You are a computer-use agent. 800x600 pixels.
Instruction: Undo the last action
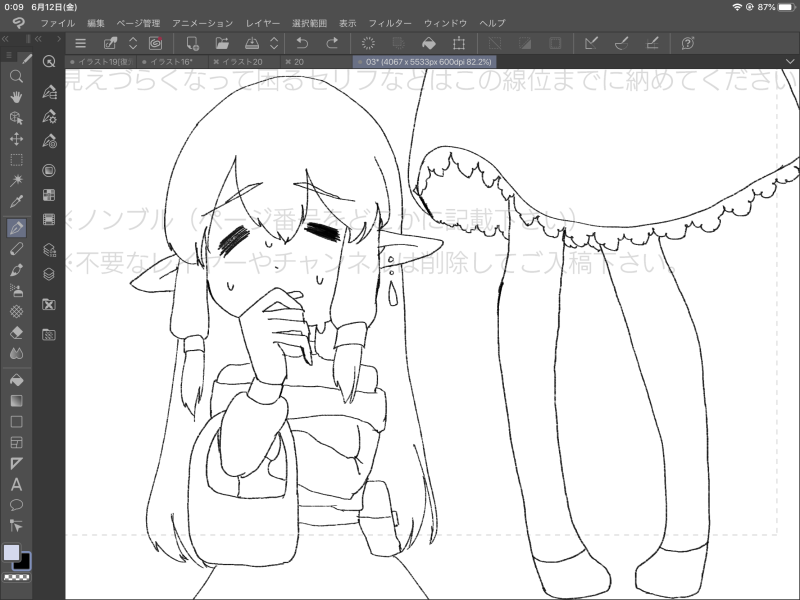coord(302,43)
